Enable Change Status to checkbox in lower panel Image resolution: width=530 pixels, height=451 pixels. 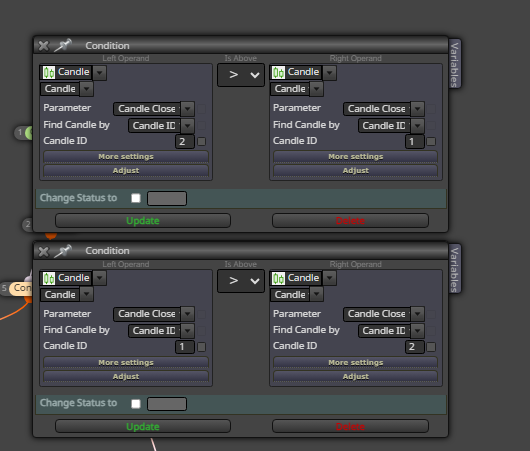(136, 404)
